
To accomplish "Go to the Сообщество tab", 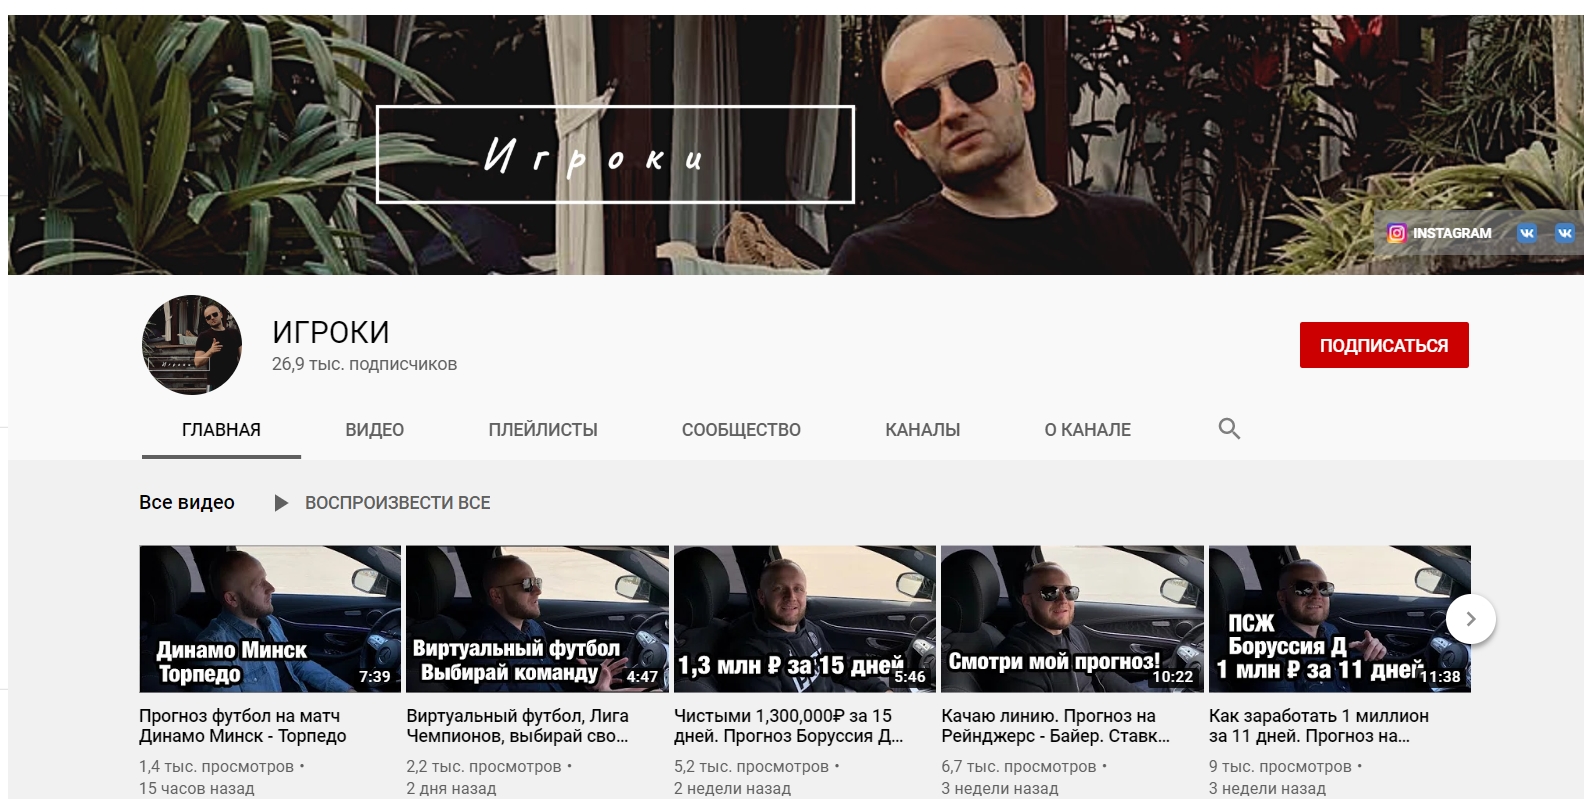I will point(741,430).
